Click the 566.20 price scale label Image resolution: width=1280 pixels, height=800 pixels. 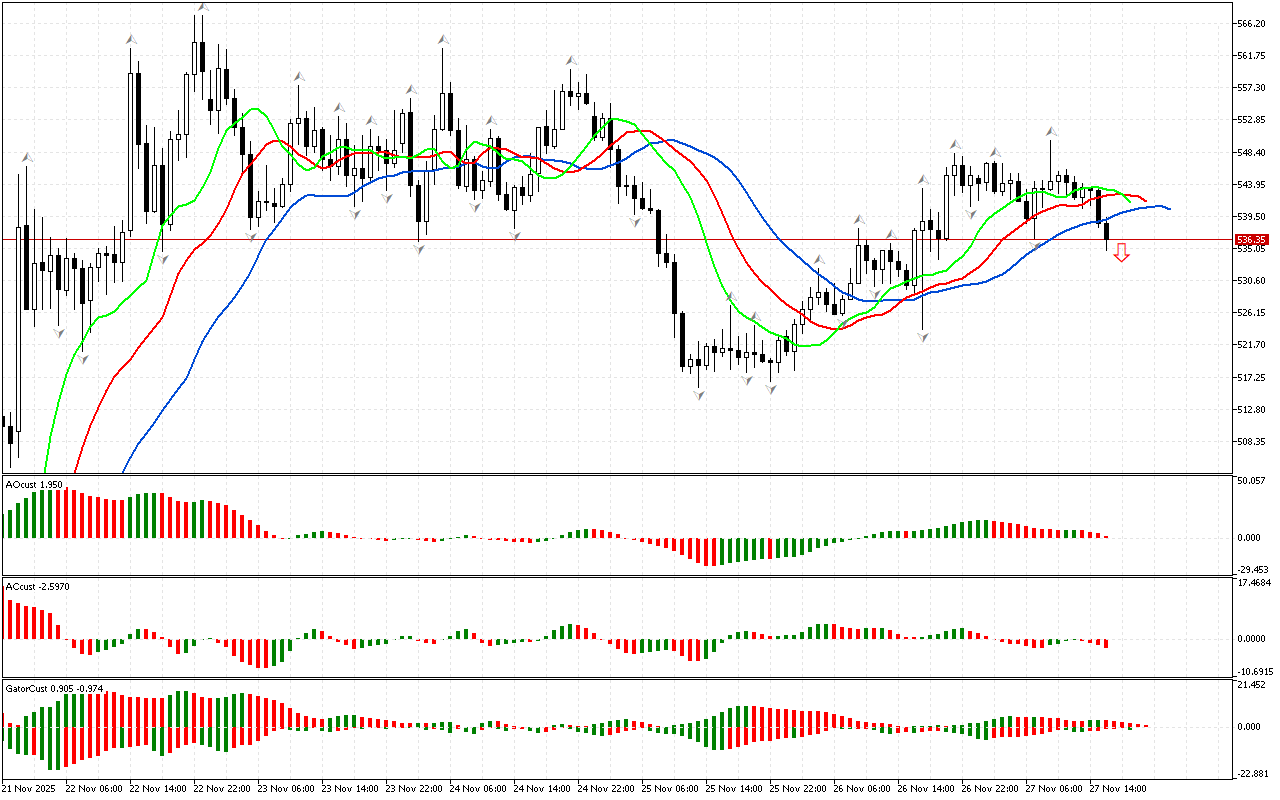[x=1252, y=23]
